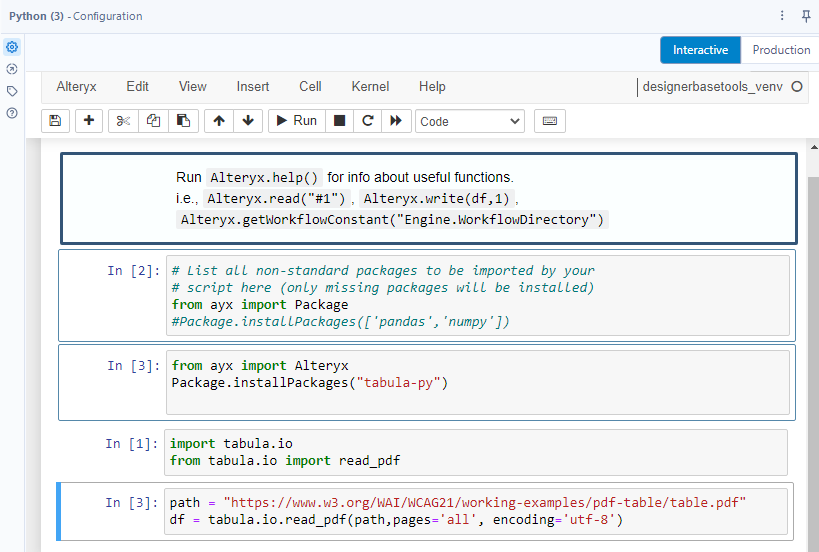Image resolution: width=819 pixels, height=552 pixels.
Task: Restart kernel and rerun all cells
Action: 396,121
